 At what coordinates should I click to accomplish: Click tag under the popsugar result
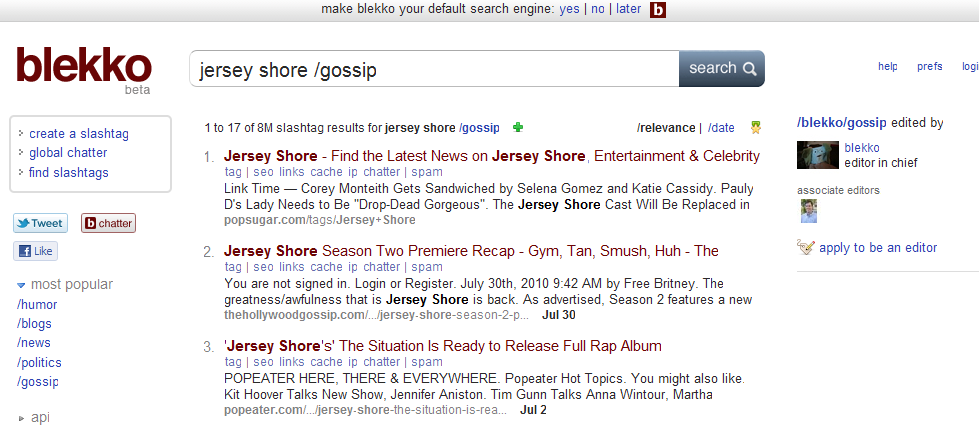(x=233, y=172)
